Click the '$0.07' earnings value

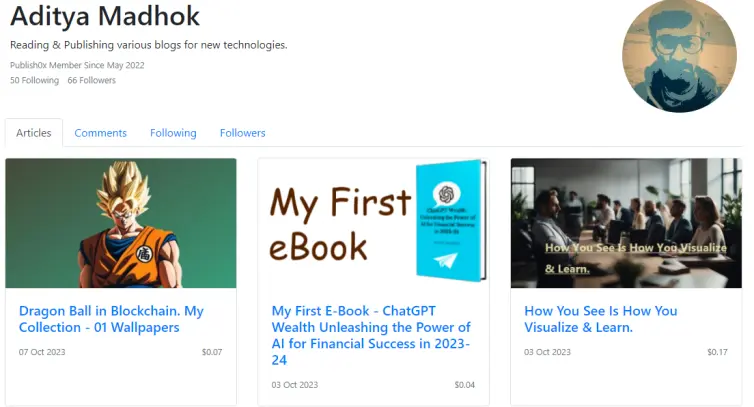(212, 352)
